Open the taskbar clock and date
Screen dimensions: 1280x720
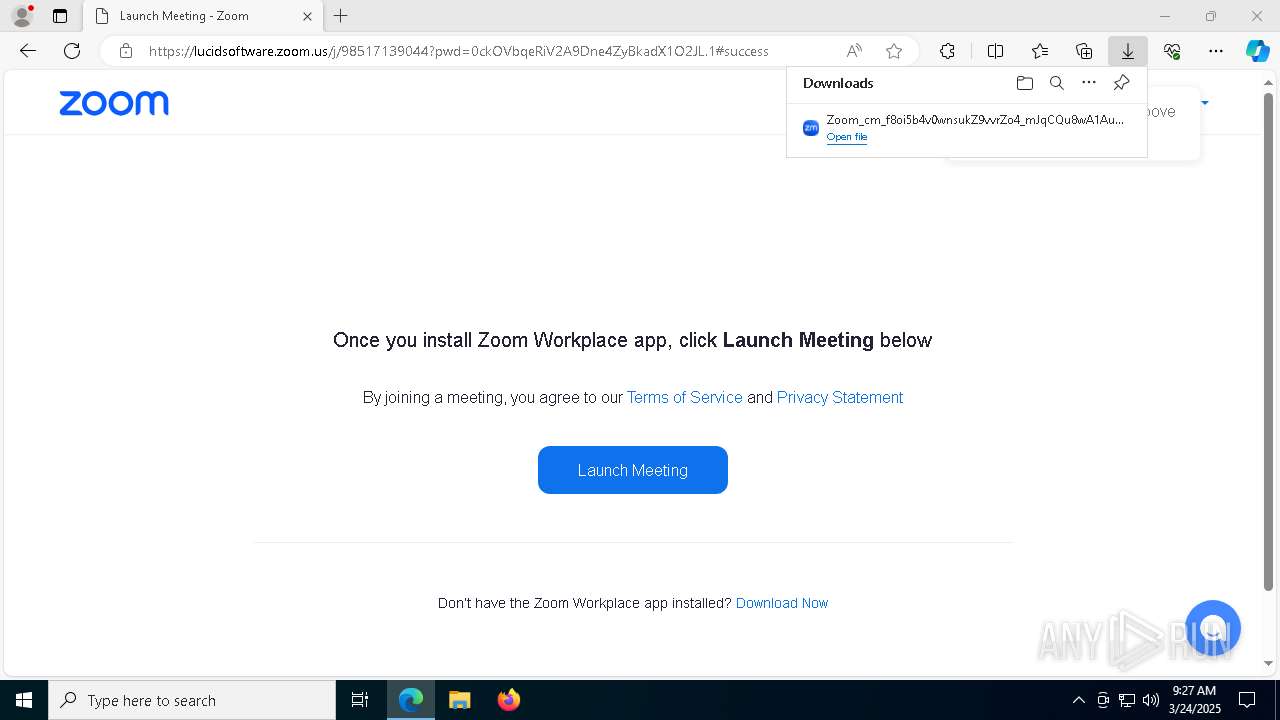click(1194, 700)
